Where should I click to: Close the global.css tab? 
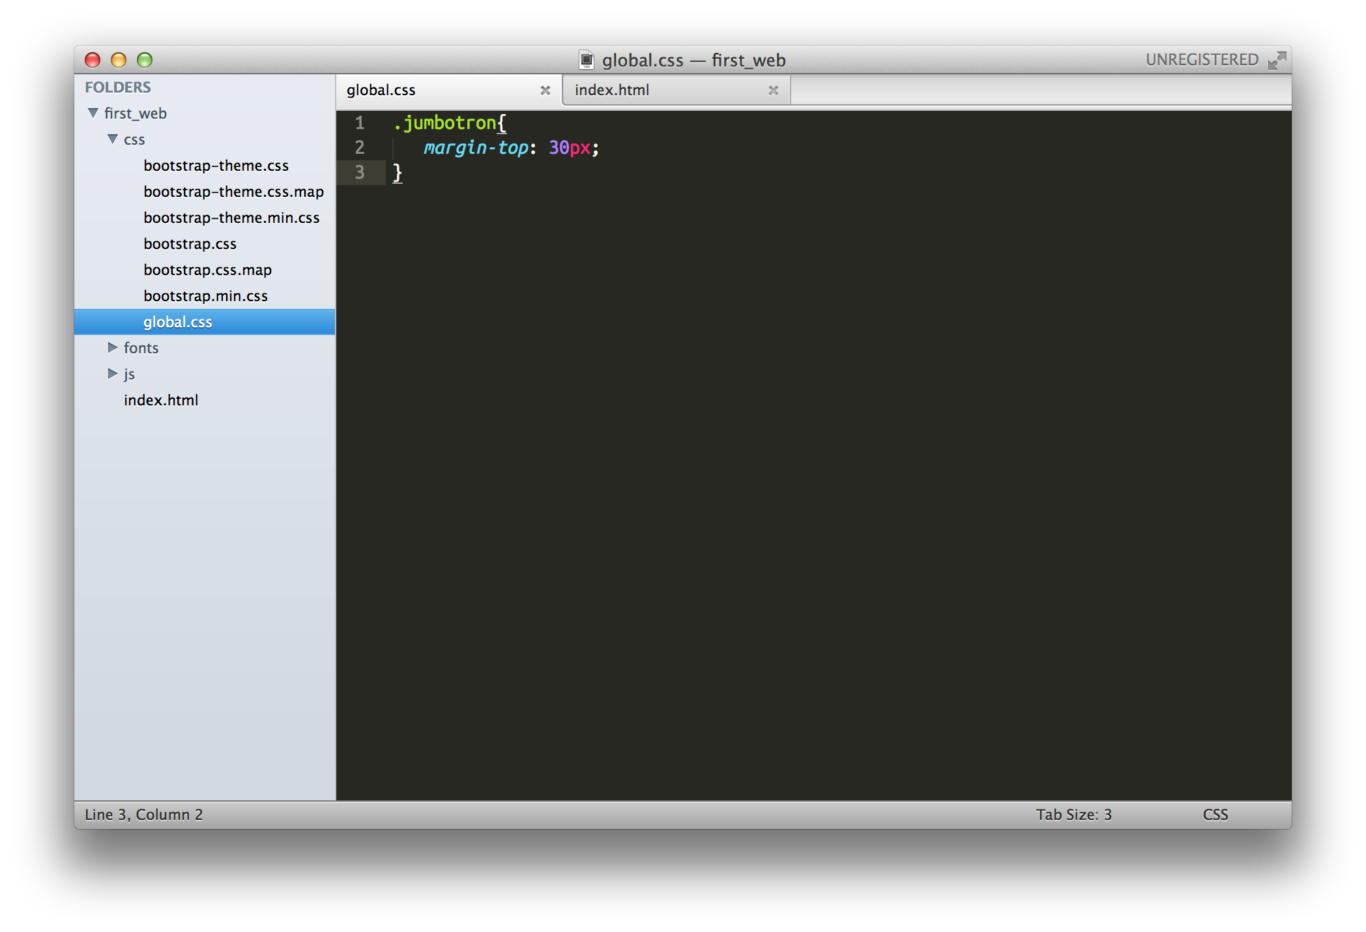545,90
